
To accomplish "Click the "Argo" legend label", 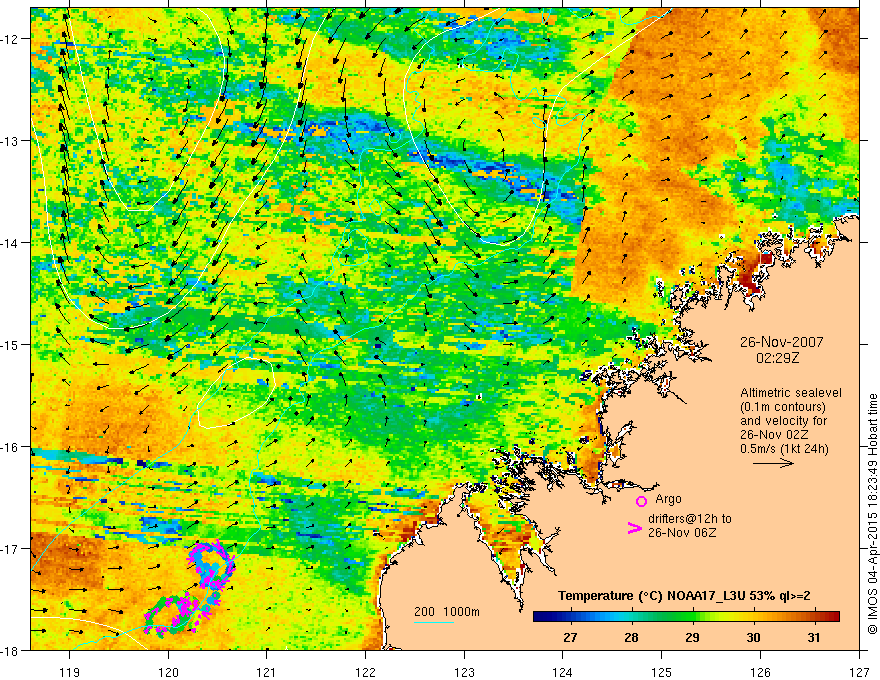I will click(668, 499).
